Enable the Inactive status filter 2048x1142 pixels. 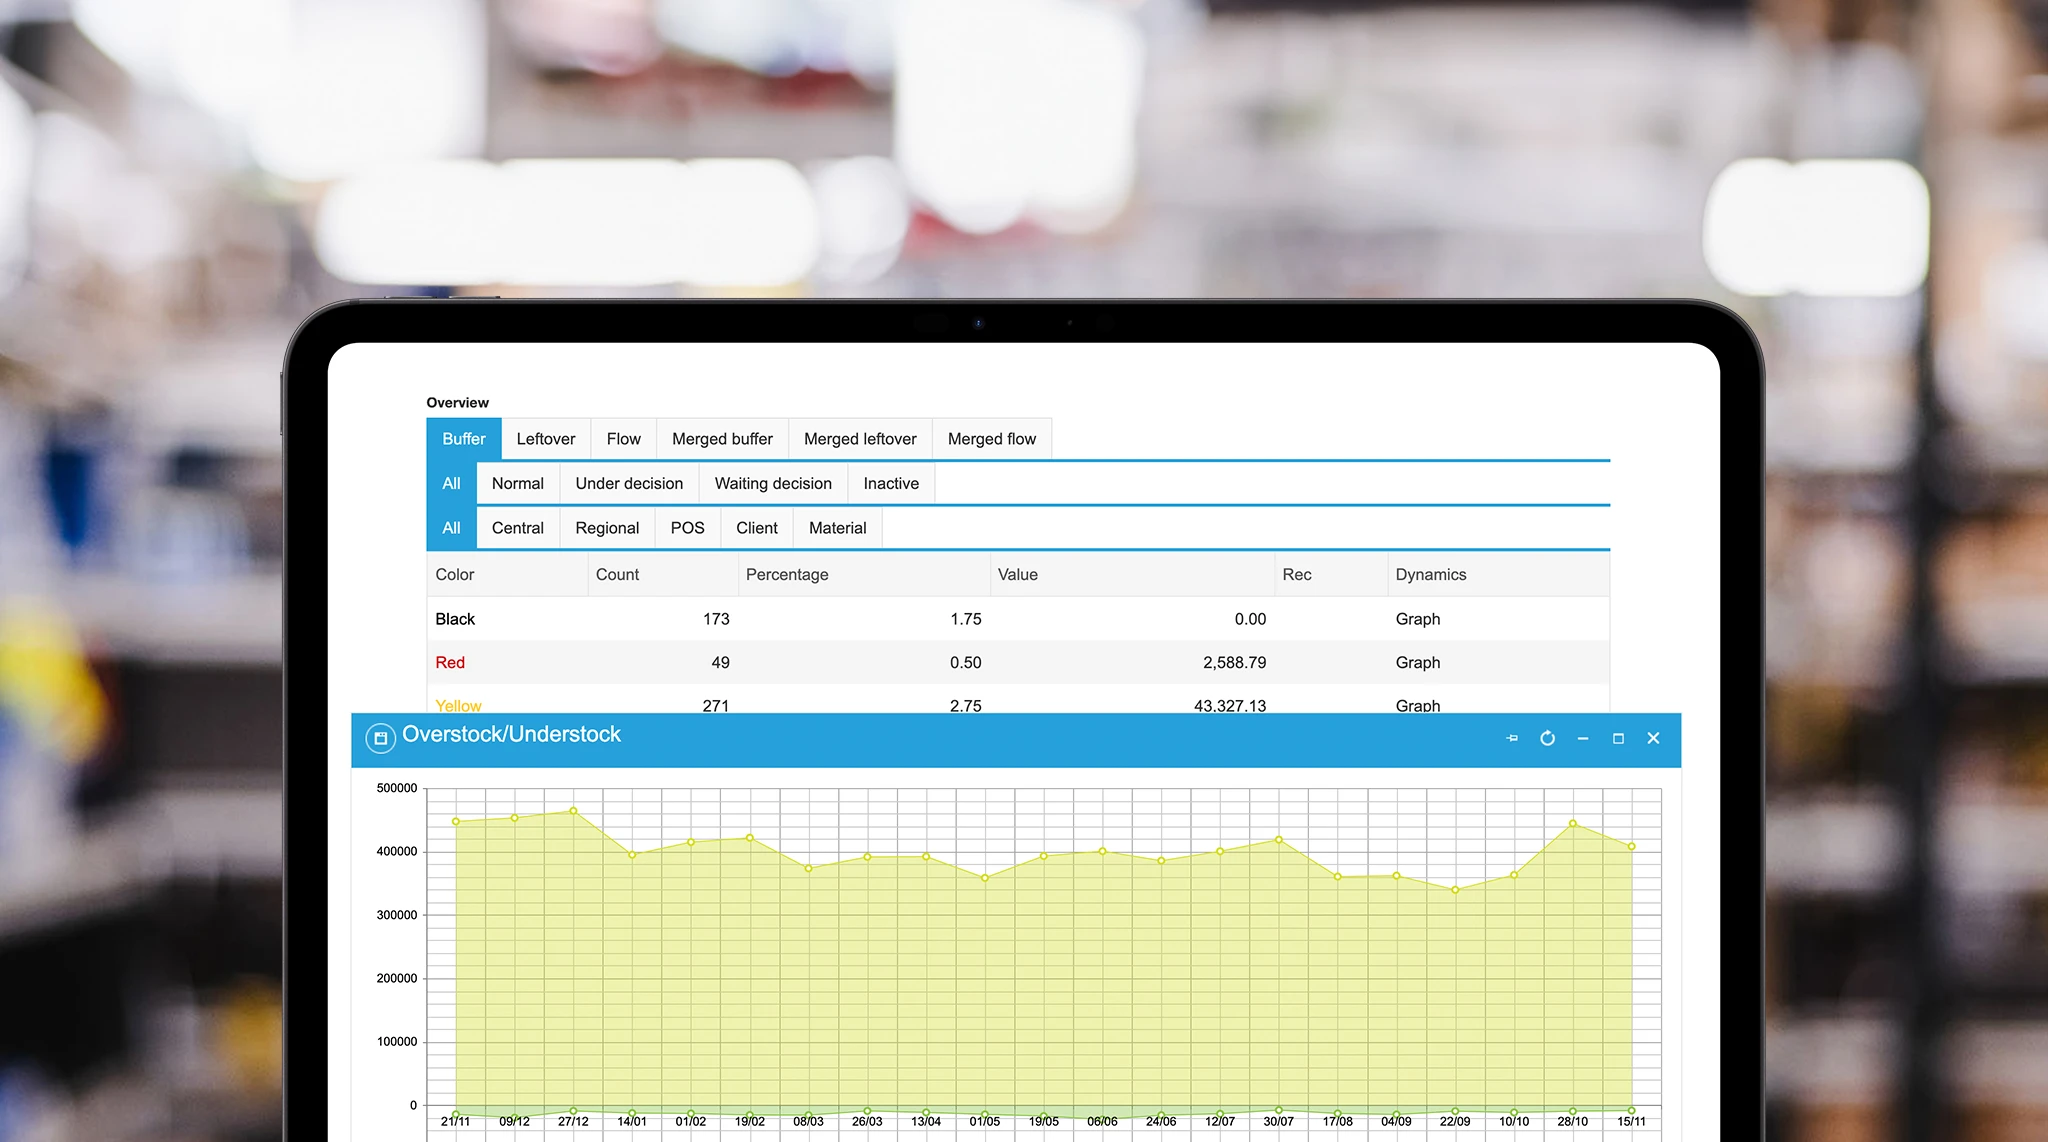[890, 483]
